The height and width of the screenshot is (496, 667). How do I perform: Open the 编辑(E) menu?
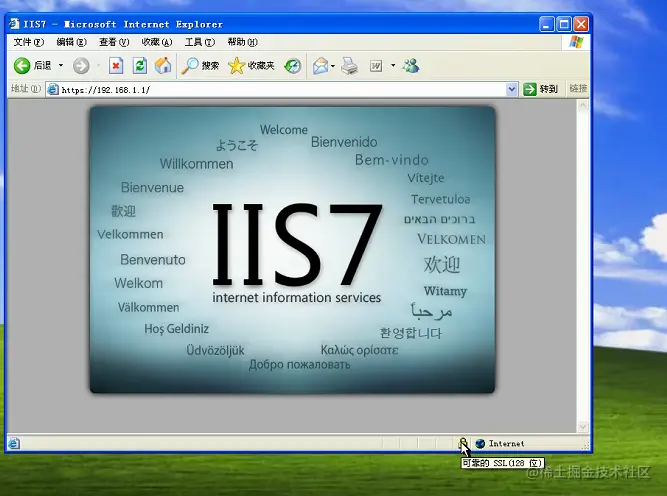pos(71,42)
